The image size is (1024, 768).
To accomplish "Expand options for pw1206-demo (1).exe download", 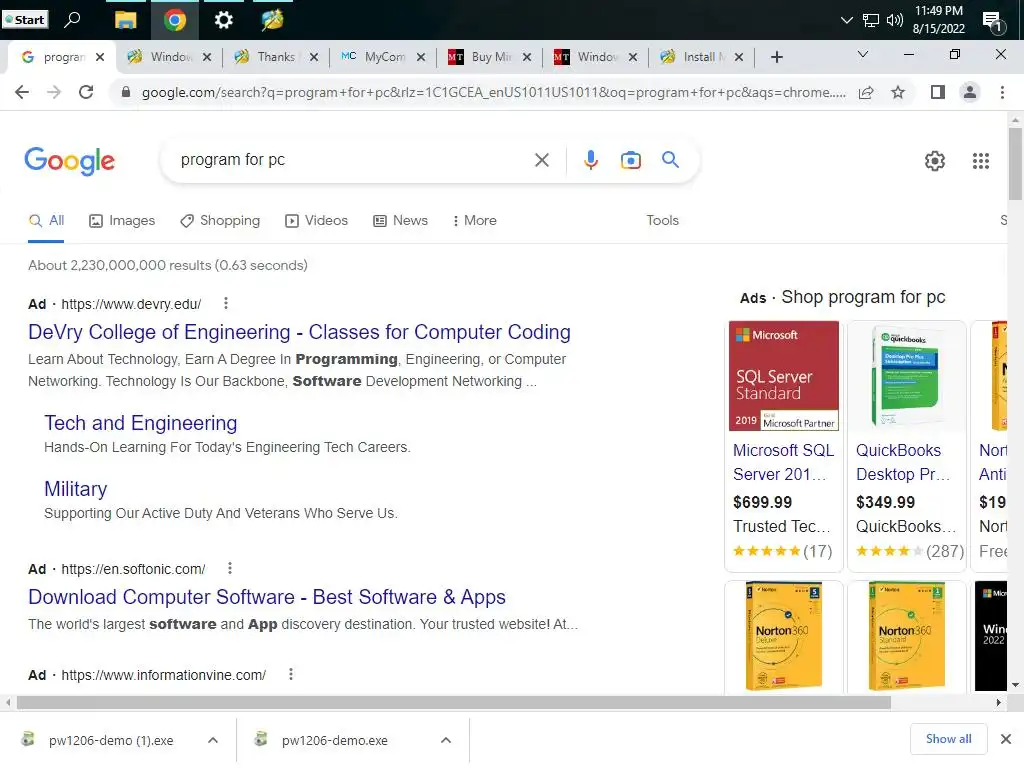I will pyautogui.click(x=213, y=740).
